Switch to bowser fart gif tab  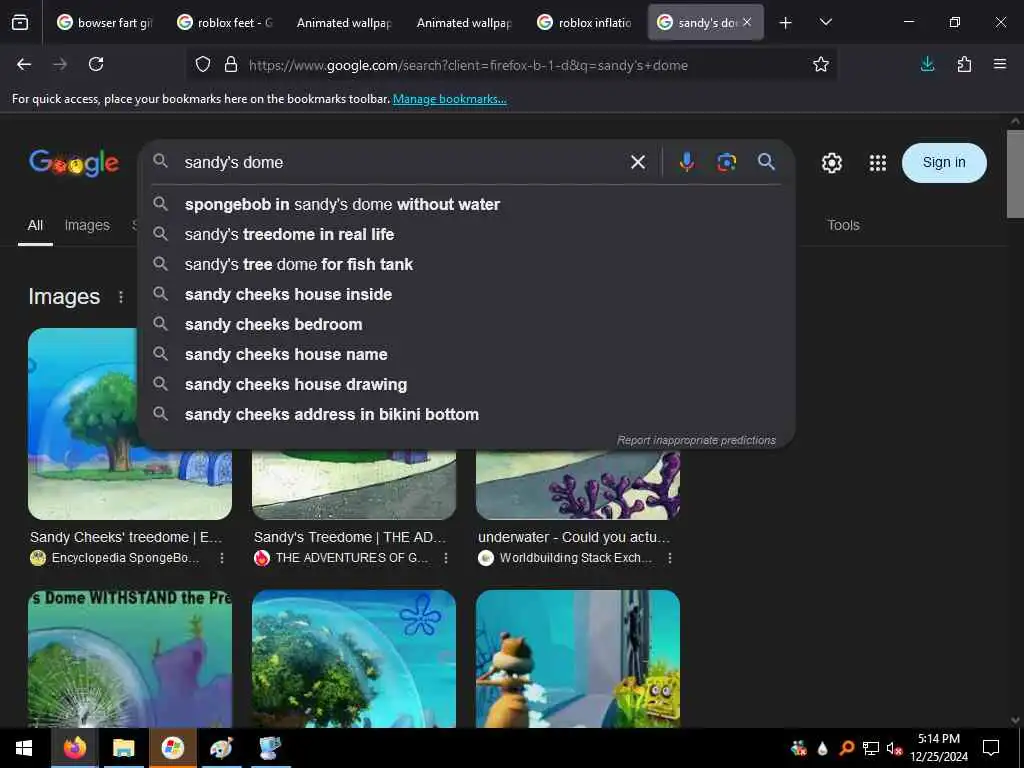click(x=104, y=23)
